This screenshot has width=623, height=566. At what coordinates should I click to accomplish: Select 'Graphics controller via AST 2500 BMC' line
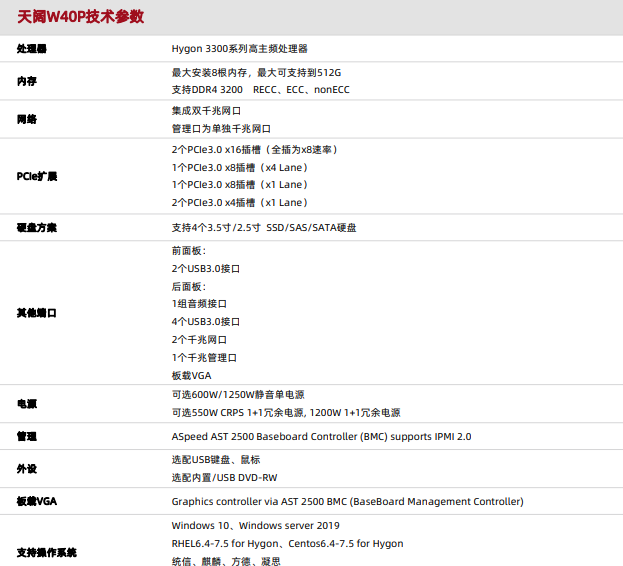tap(348, 502)
